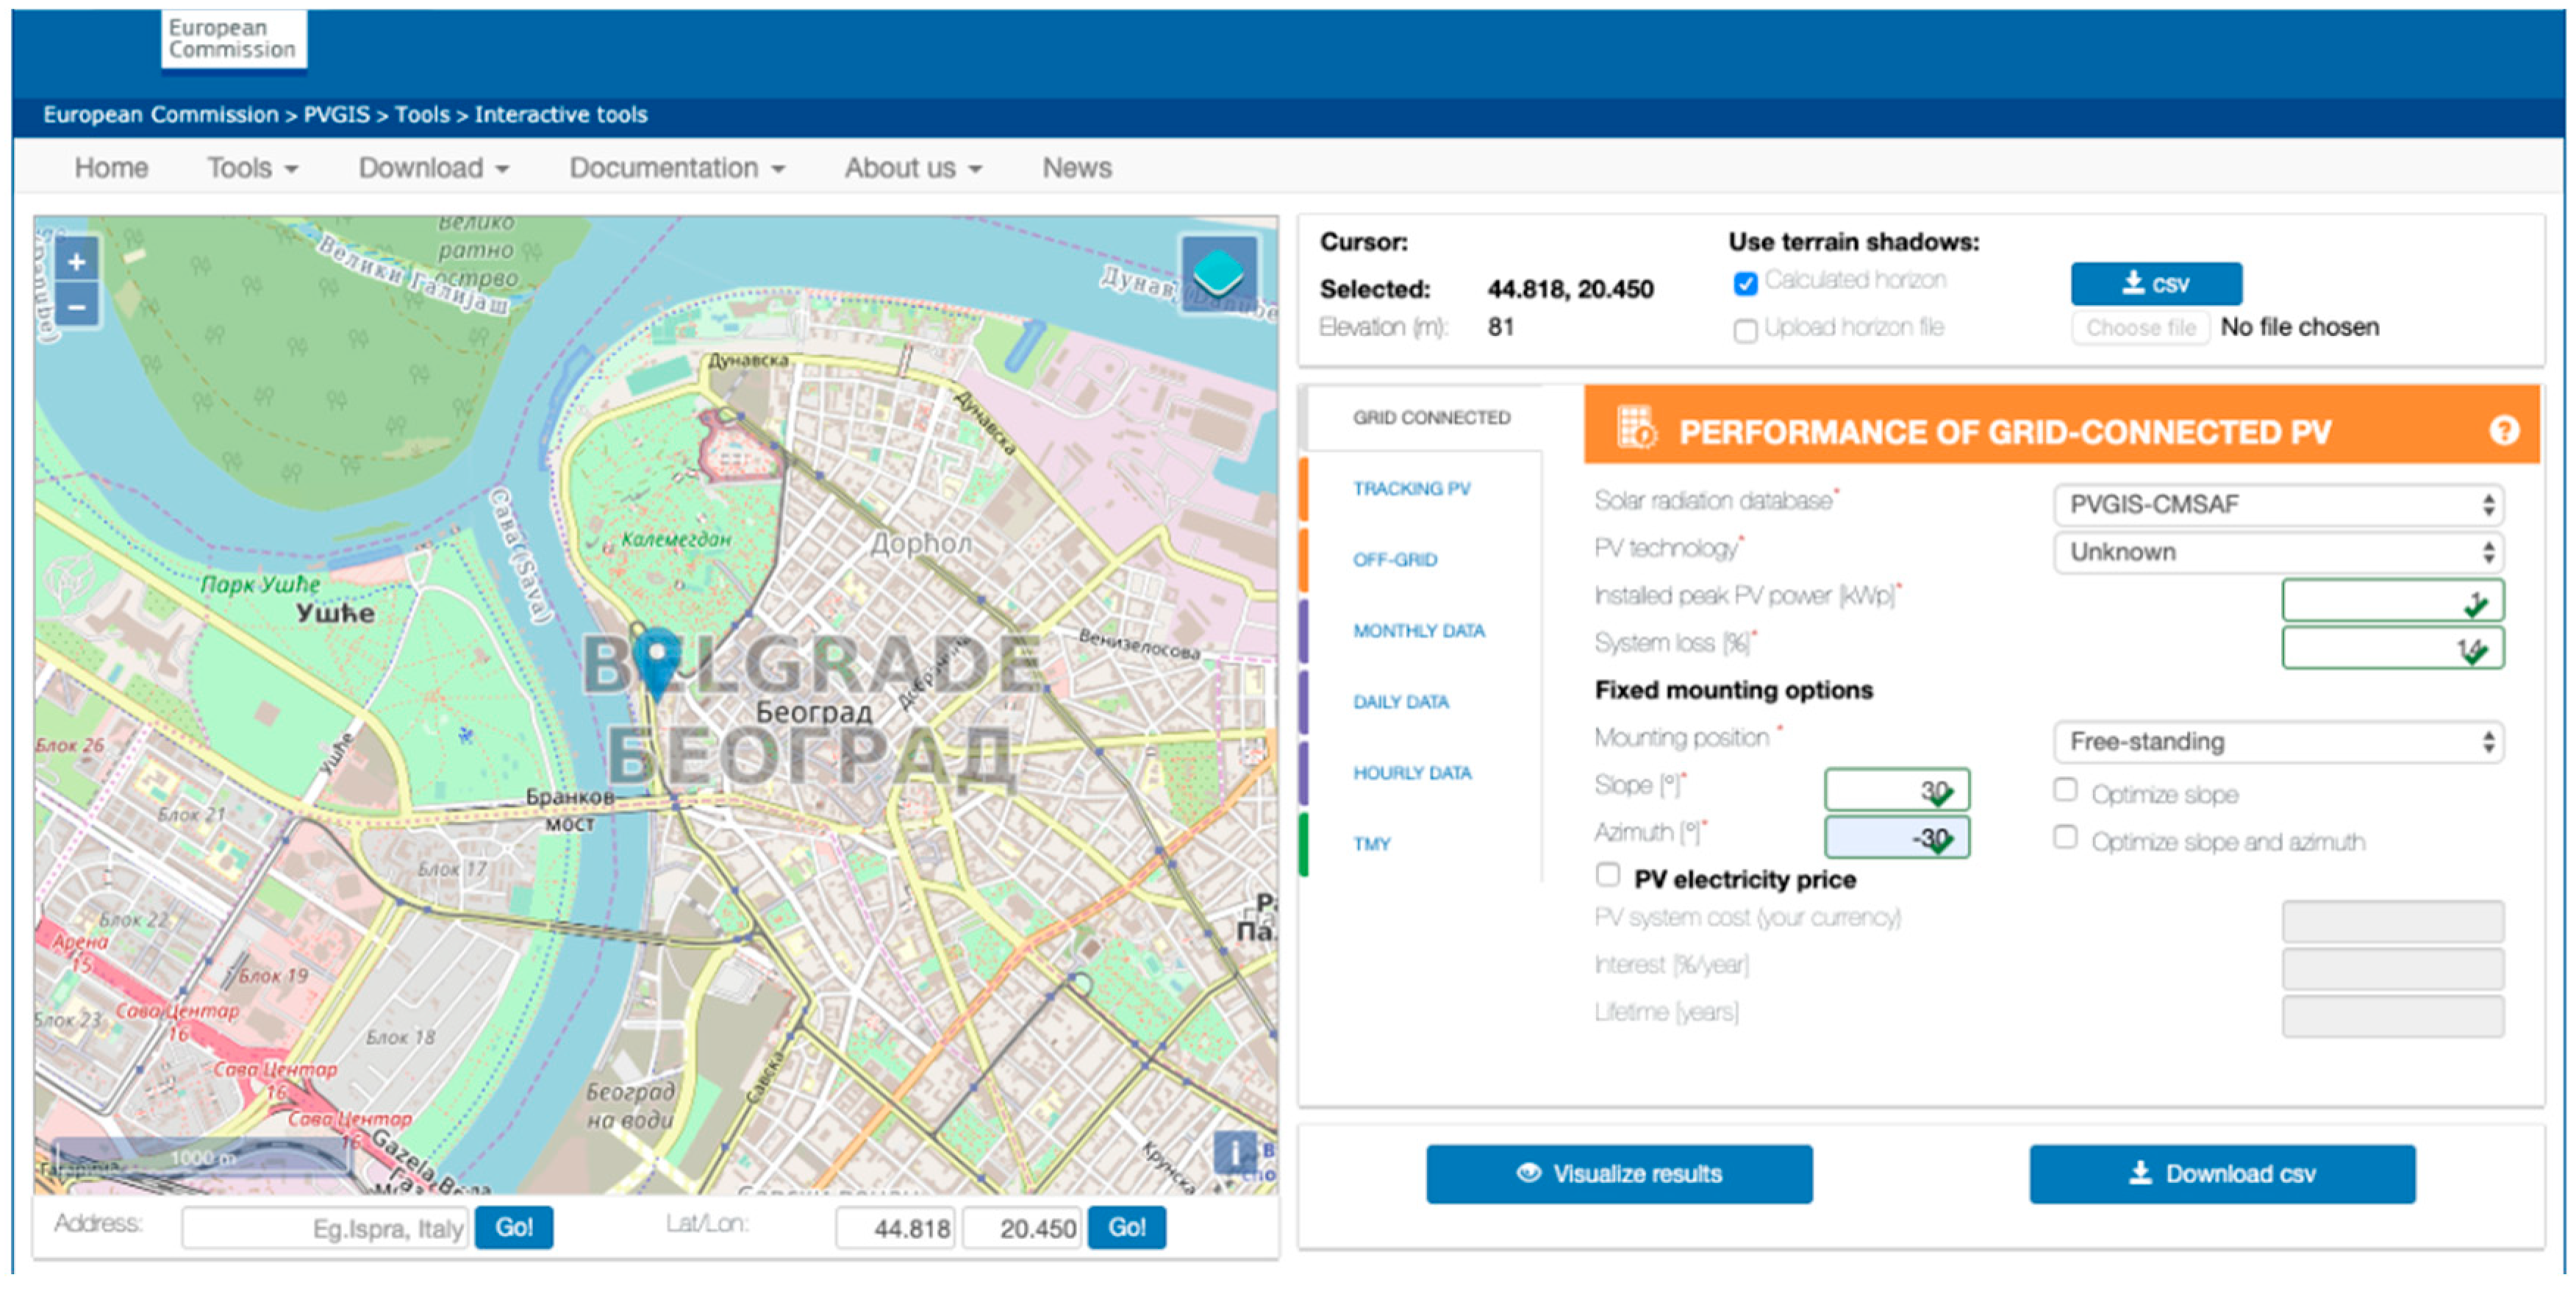The image size is (2576, 1291).
Task: Click the Address input field
Action: click(x=324, y=1227)
